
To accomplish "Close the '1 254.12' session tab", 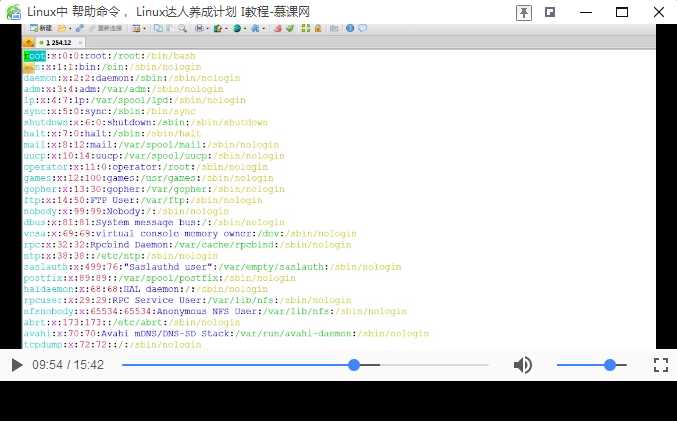I will (80, 43).
